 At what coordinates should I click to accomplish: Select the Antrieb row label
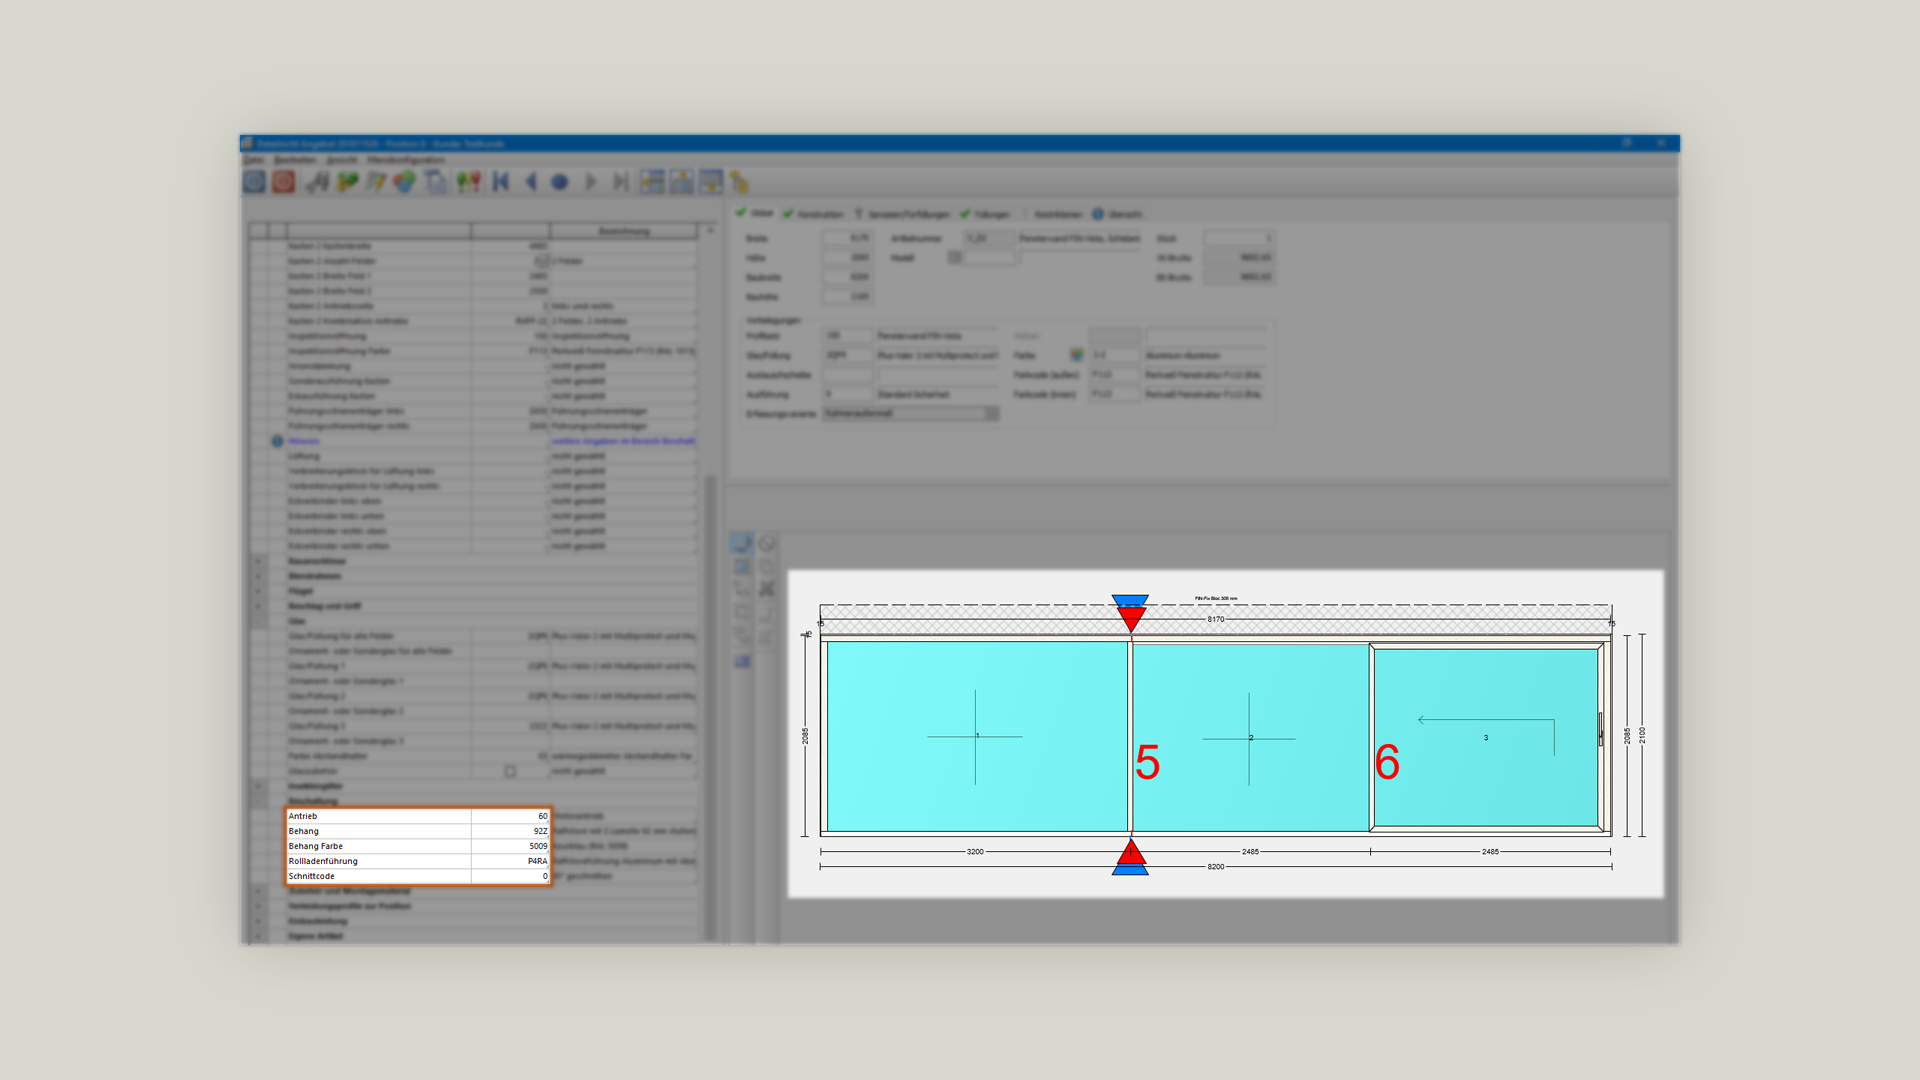click(x=303, y=816)
